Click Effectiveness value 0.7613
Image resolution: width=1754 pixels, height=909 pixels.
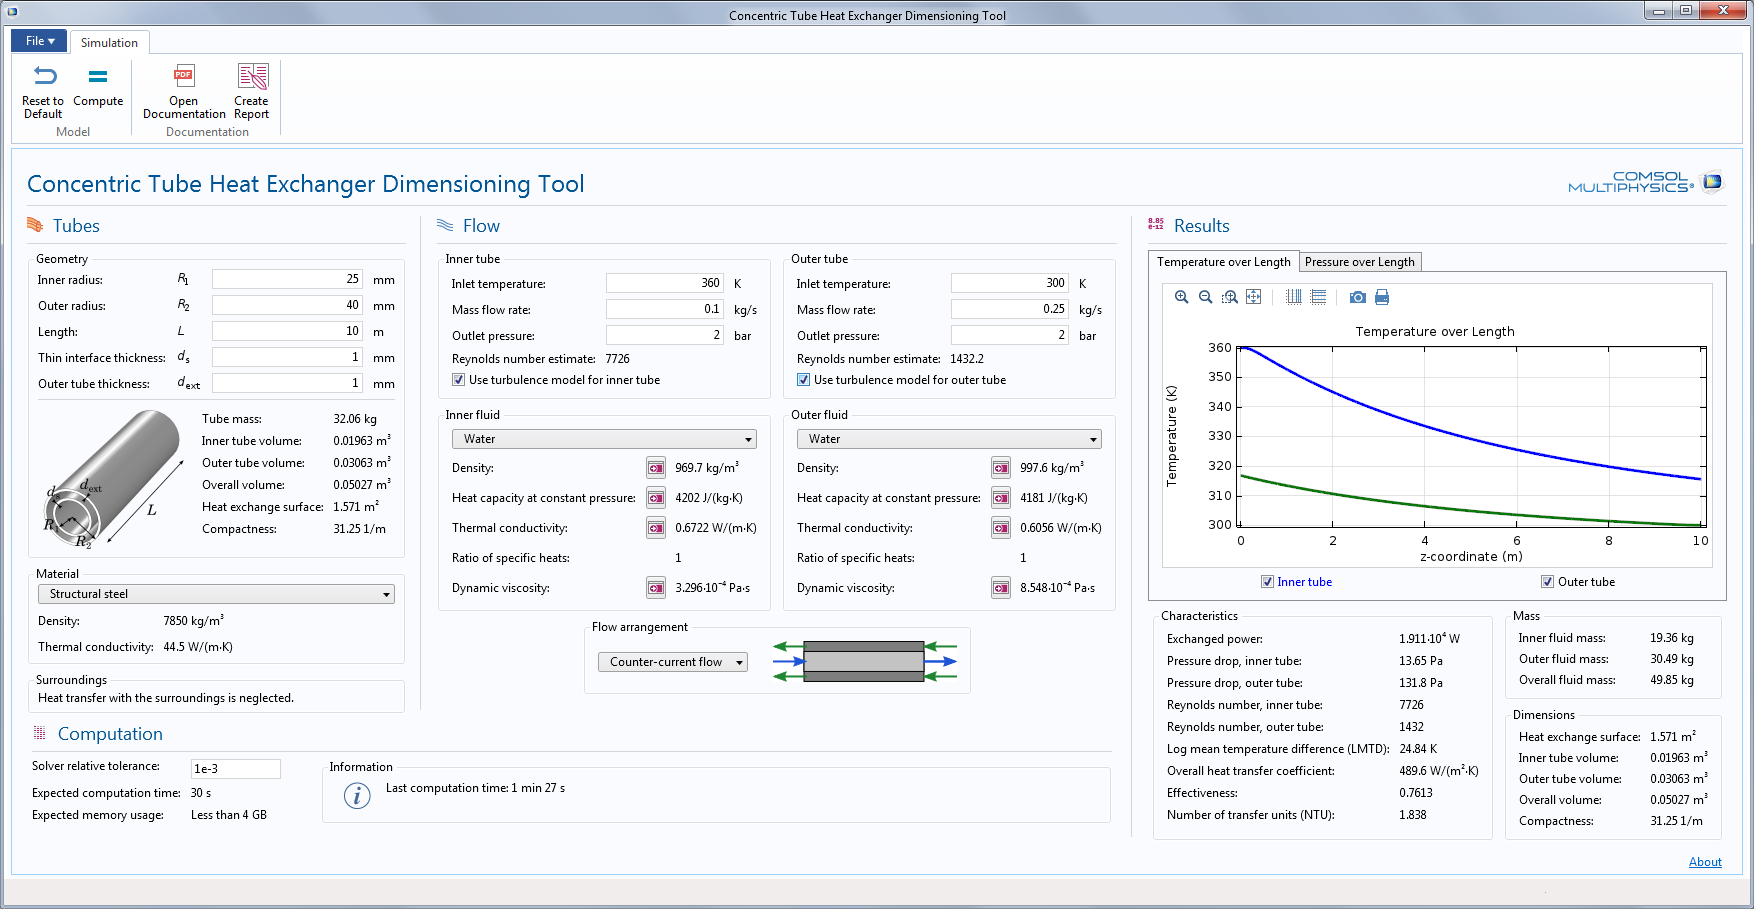[x=1416, y=793]
